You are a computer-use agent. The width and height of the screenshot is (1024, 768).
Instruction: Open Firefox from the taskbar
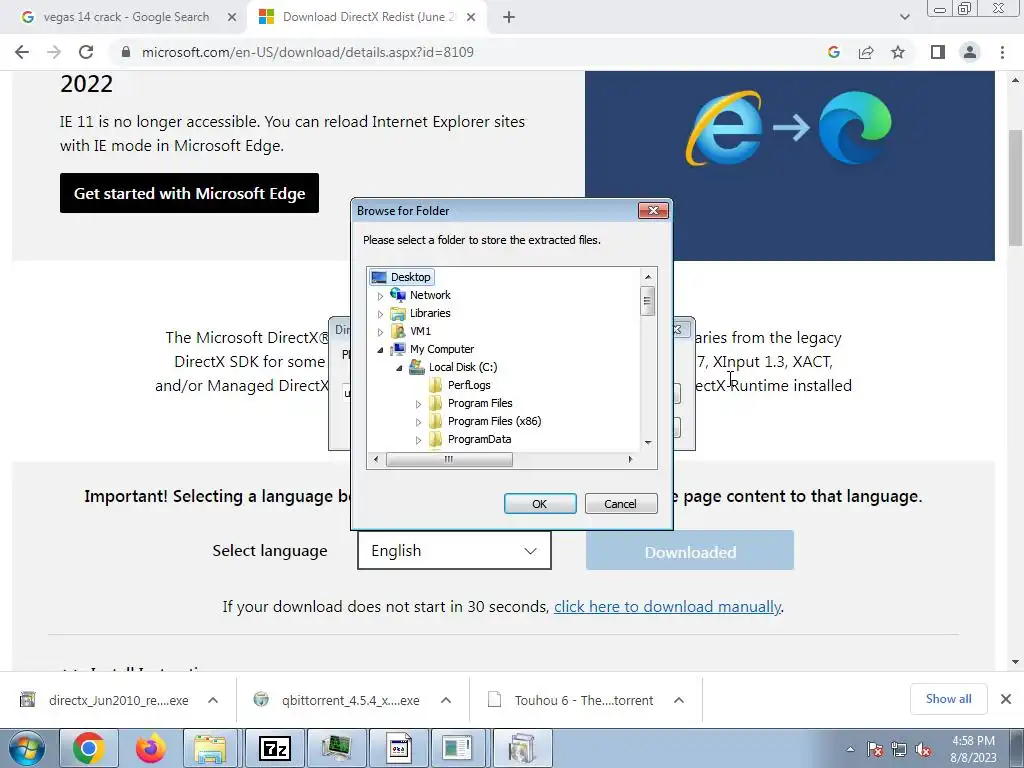pos(150,748)
